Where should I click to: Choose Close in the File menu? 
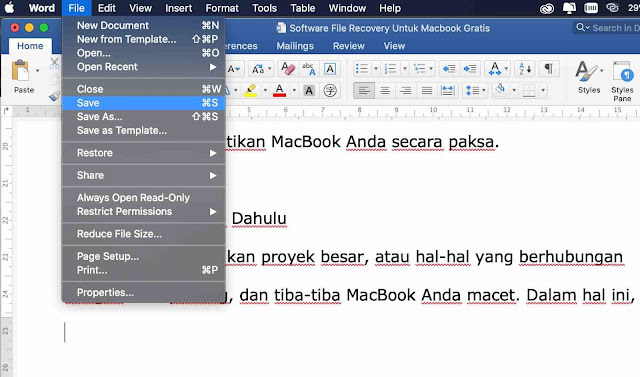[144, 89]
